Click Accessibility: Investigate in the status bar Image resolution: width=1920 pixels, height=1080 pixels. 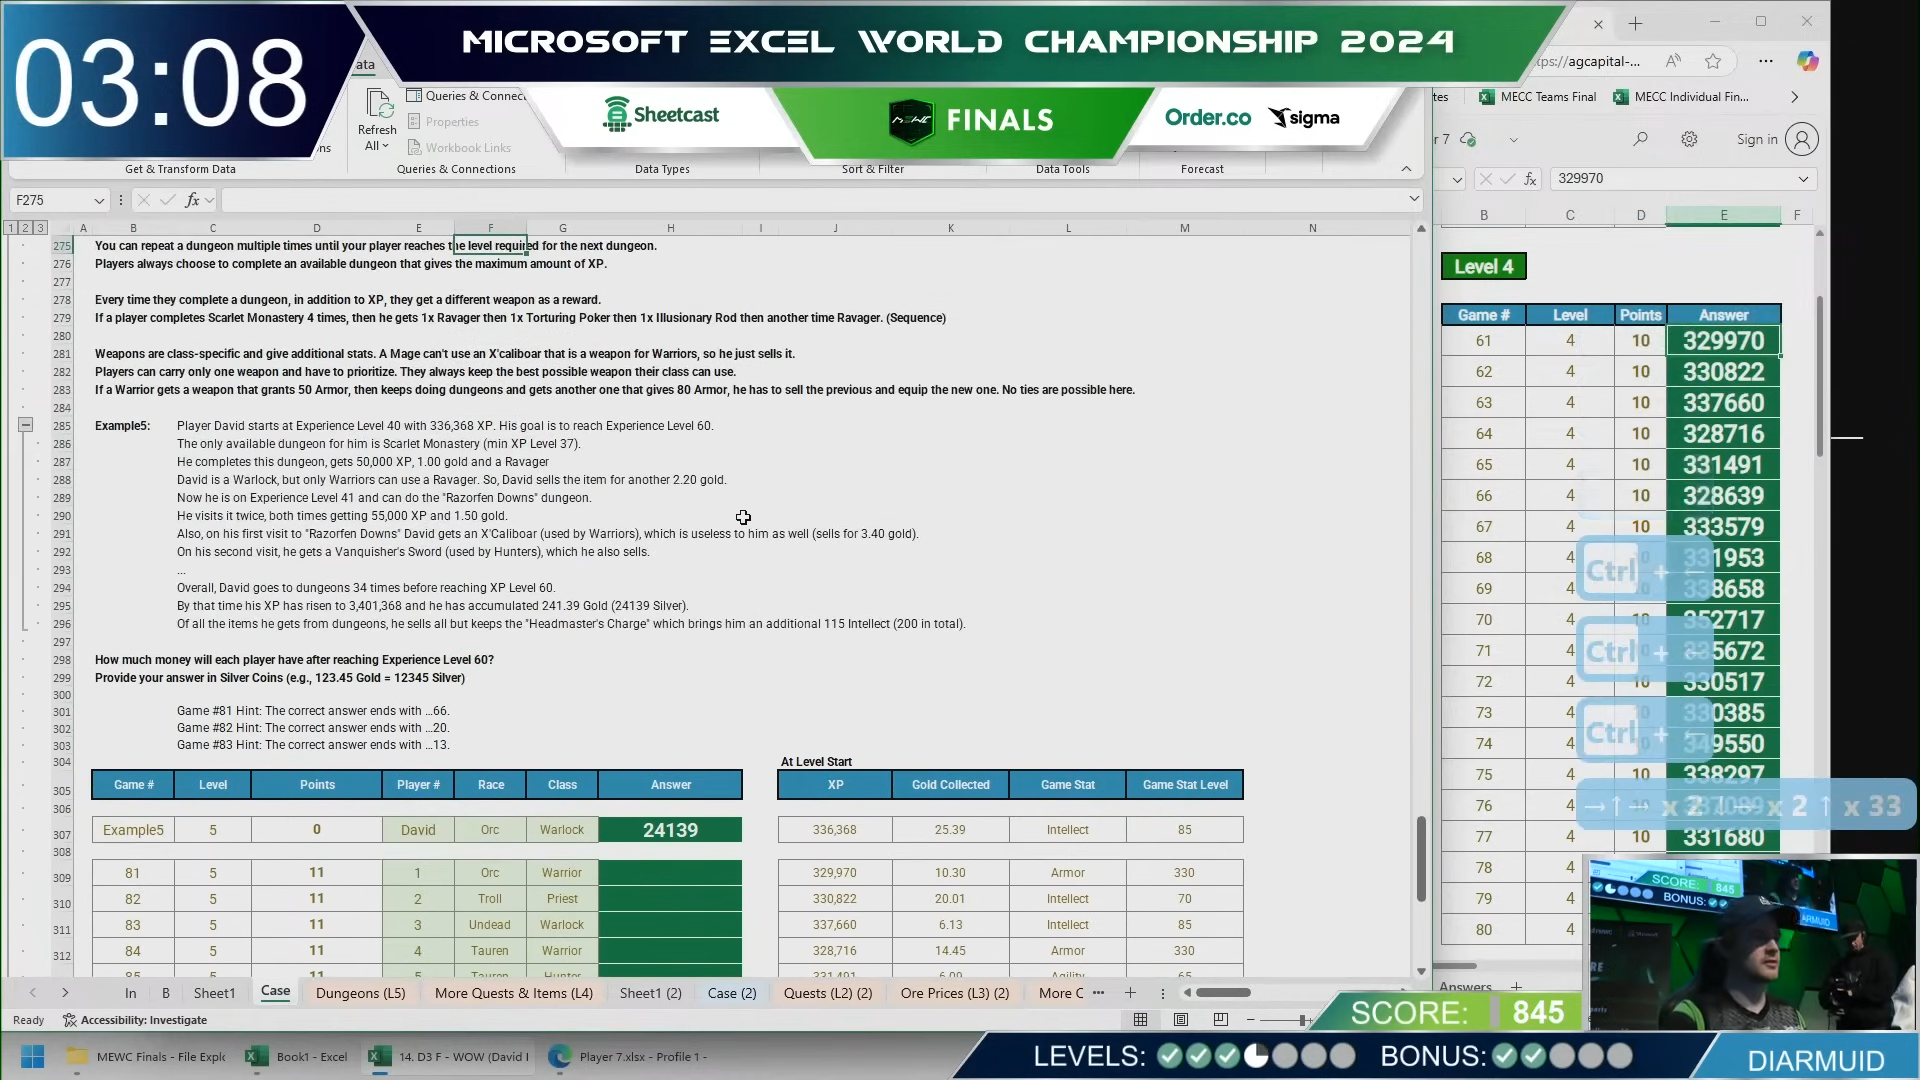click(x=135, y=1020)
